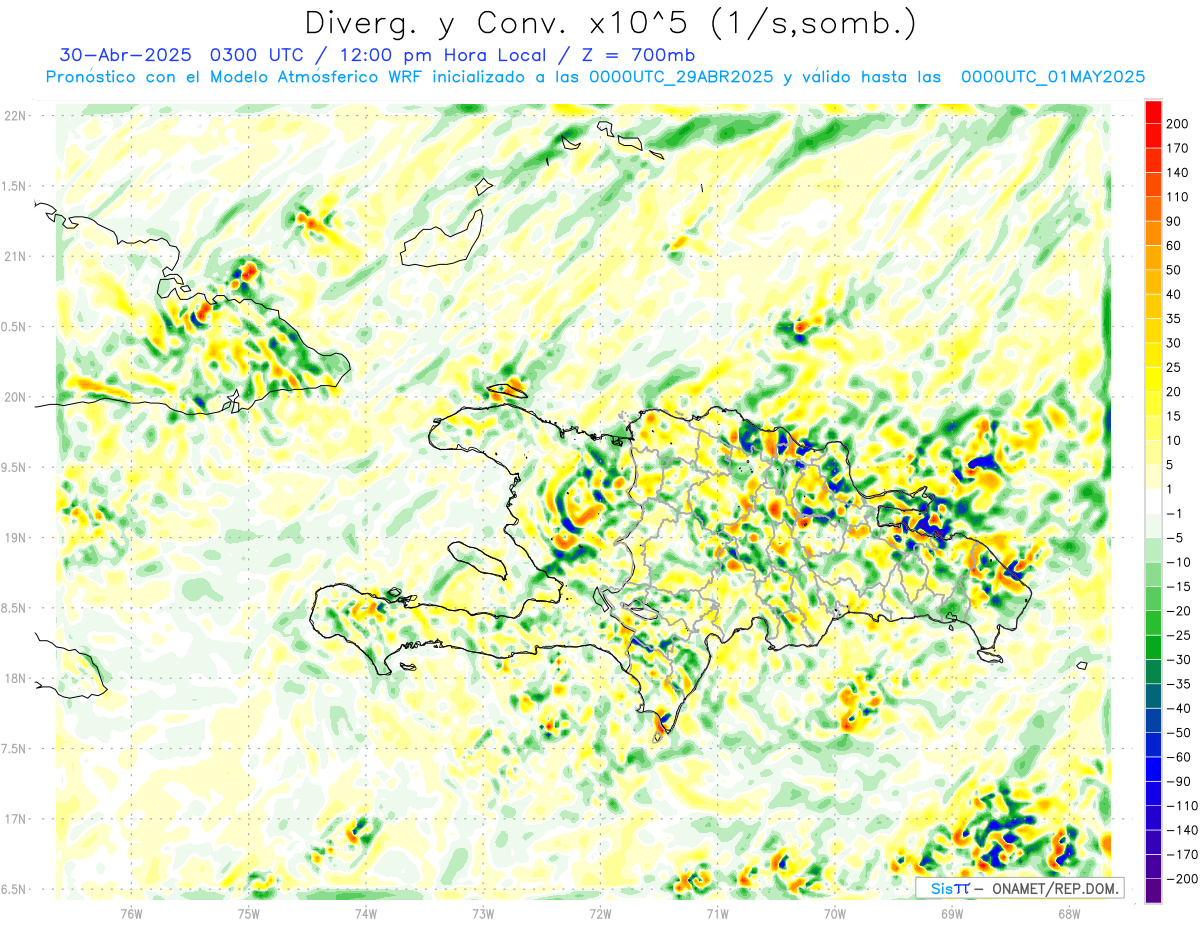
Task: Click the date text '30-Abr-2025 0300 UTC'
Action: [188, 55]
